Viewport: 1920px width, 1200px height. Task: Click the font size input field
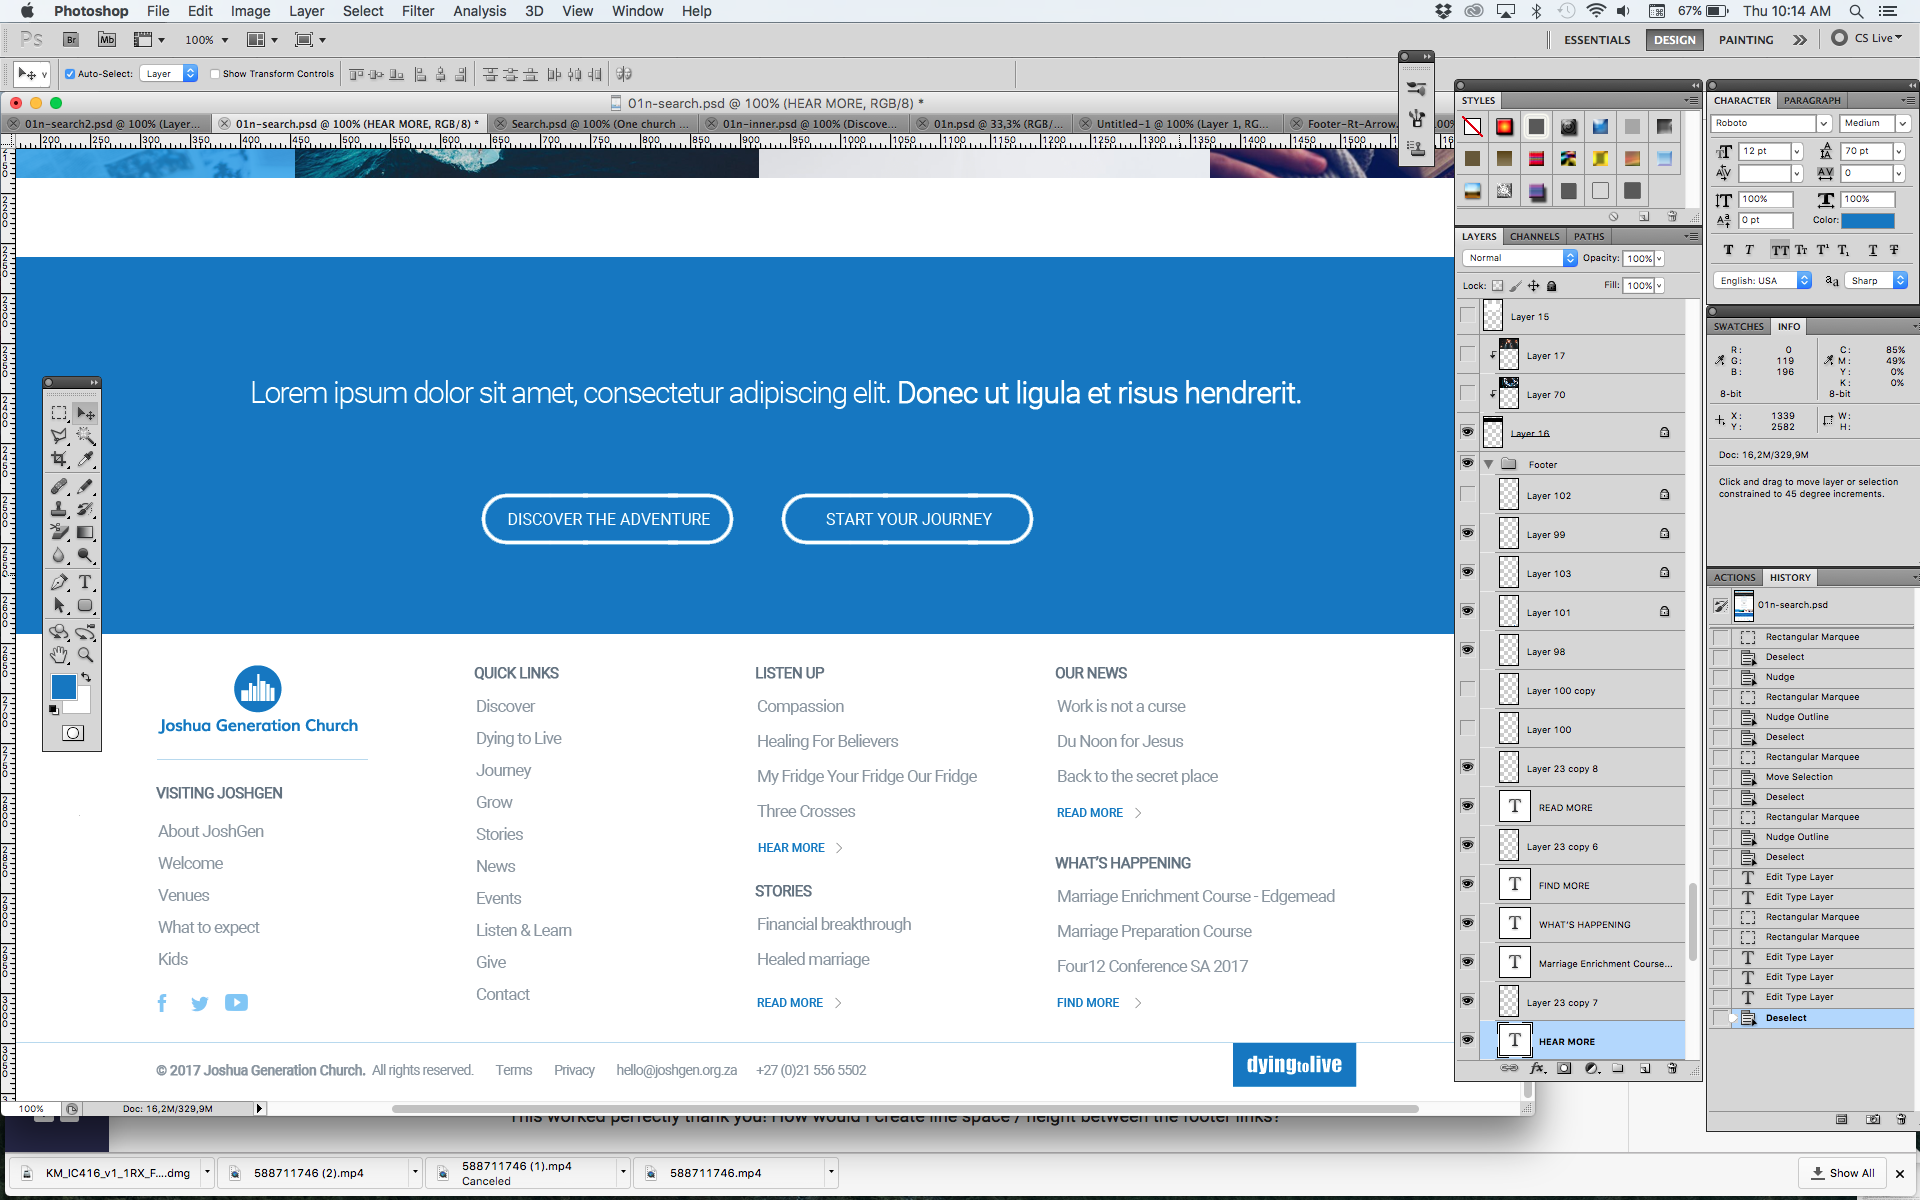click(1765, 151)
